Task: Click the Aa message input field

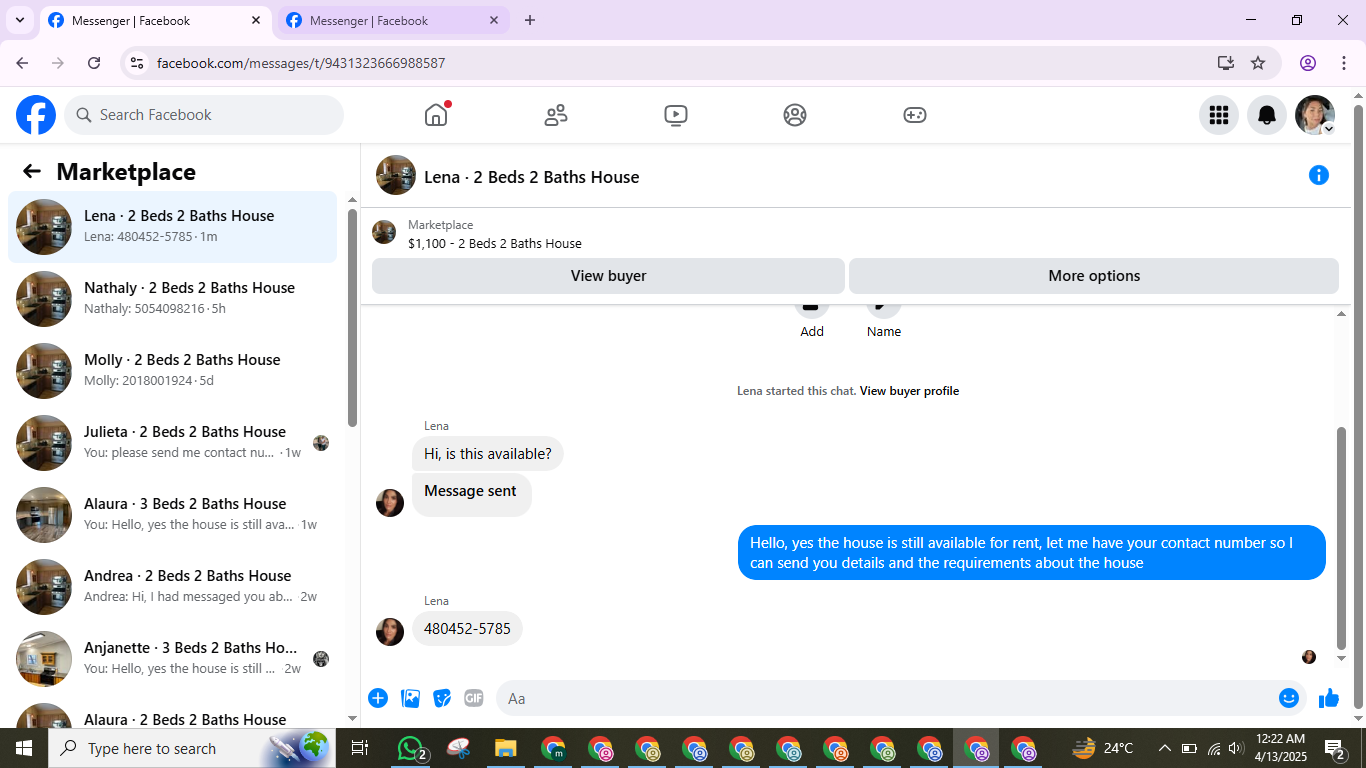Action: (x=888, y=698)
